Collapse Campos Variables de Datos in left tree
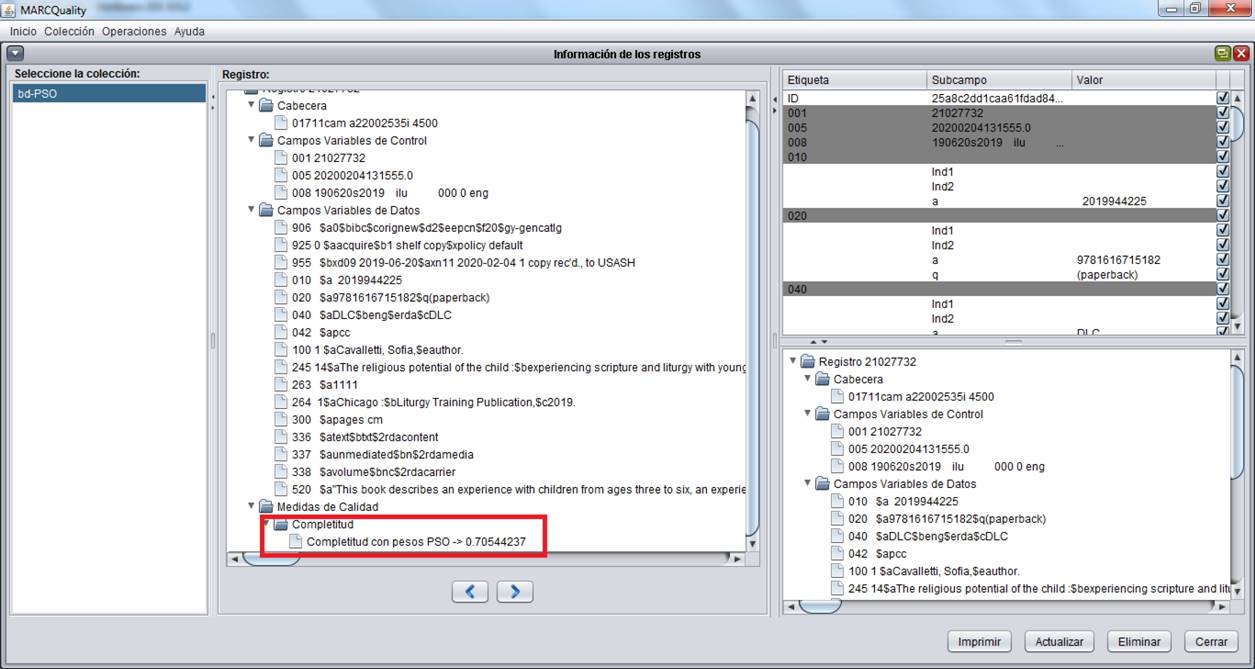The width and height of the screenshot is (1255, 669). pyautogui.click(x=251, y=210)
